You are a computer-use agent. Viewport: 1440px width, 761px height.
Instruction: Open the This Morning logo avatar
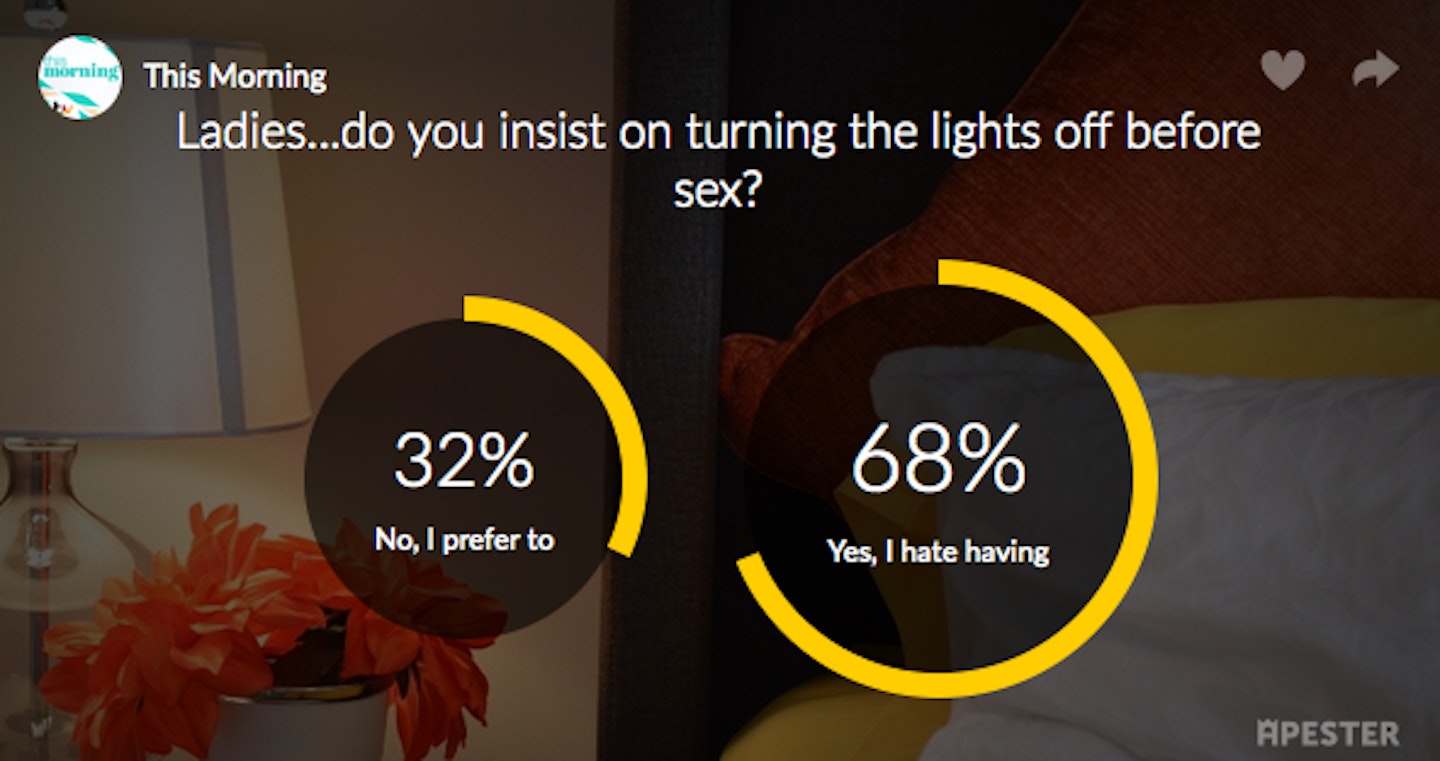click(x=80, y=77)
